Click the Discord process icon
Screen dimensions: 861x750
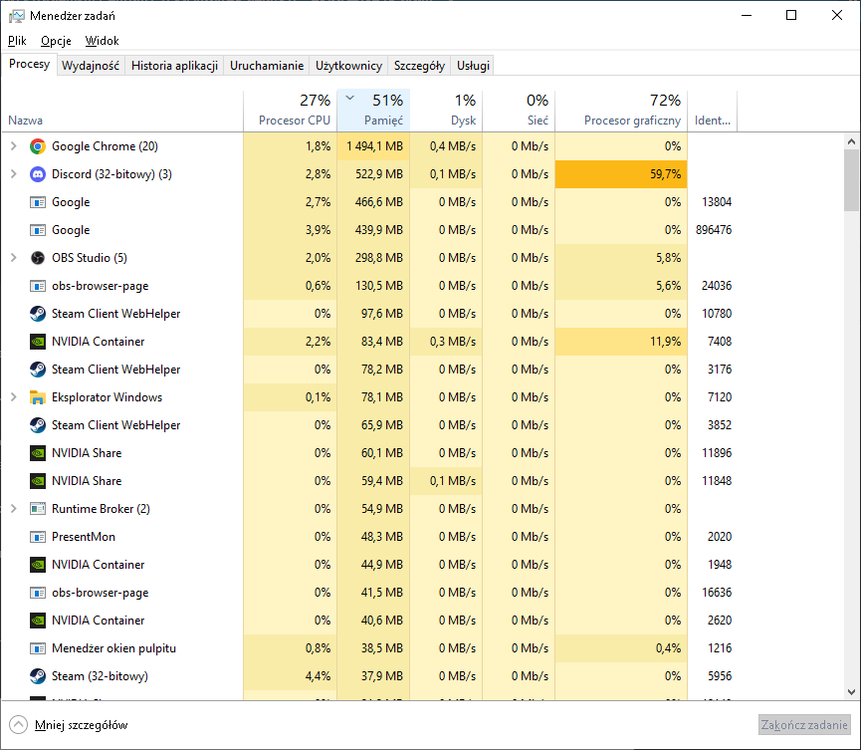coord(37,174)
